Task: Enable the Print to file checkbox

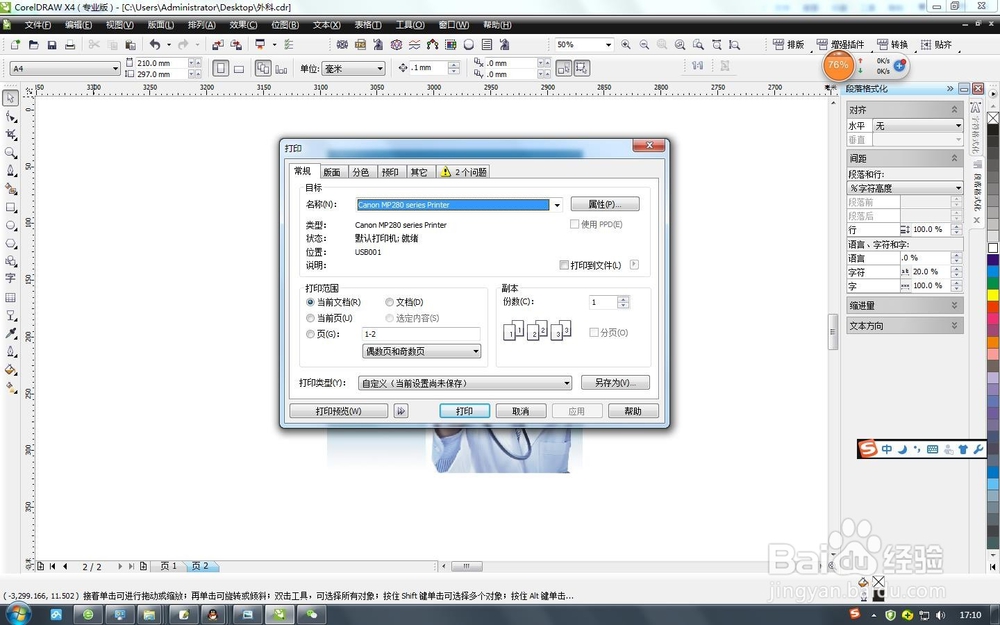Action: (x=564, y=265)
